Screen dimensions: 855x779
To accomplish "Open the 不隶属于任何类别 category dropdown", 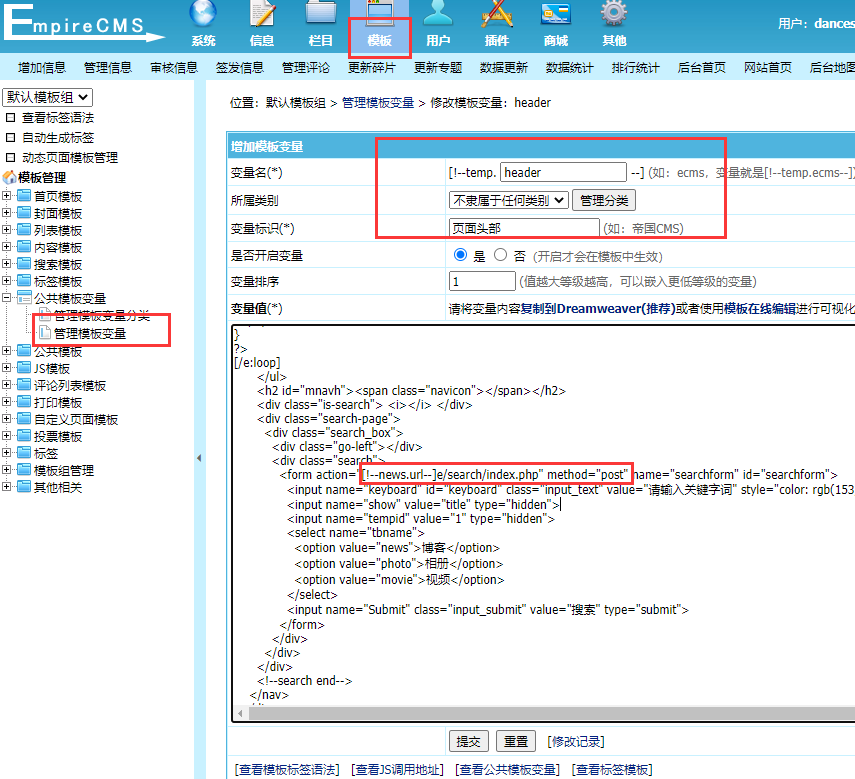I will click(508, 200).
